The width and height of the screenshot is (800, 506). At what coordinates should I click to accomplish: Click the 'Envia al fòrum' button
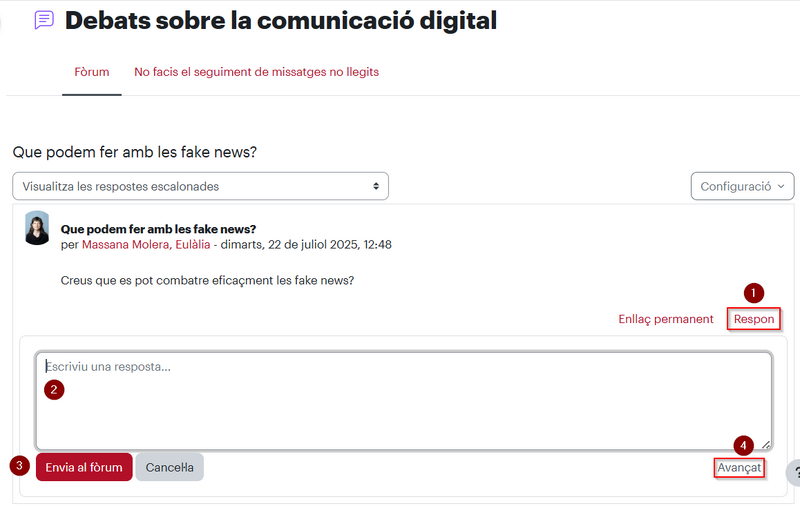[84, 467]
